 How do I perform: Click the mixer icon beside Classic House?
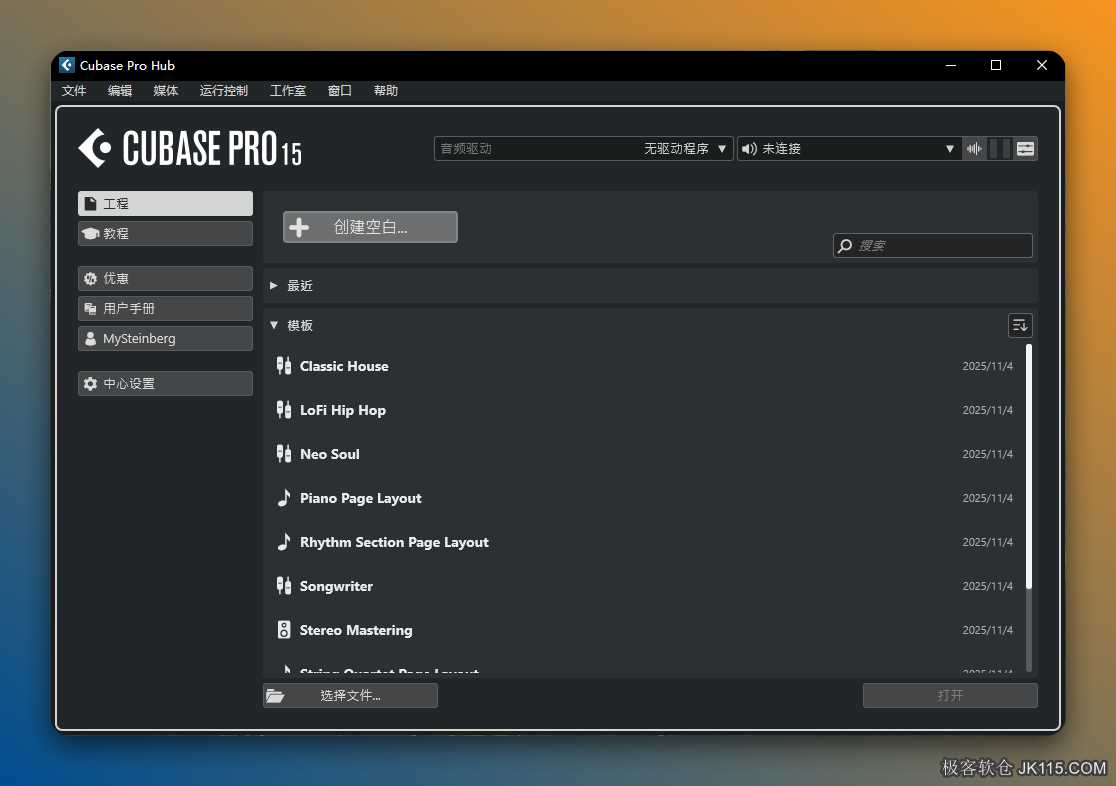click(283, 366)
